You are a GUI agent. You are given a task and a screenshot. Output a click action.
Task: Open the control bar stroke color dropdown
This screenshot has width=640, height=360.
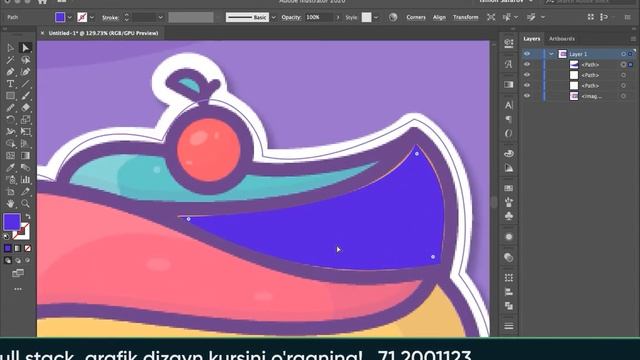92,18
